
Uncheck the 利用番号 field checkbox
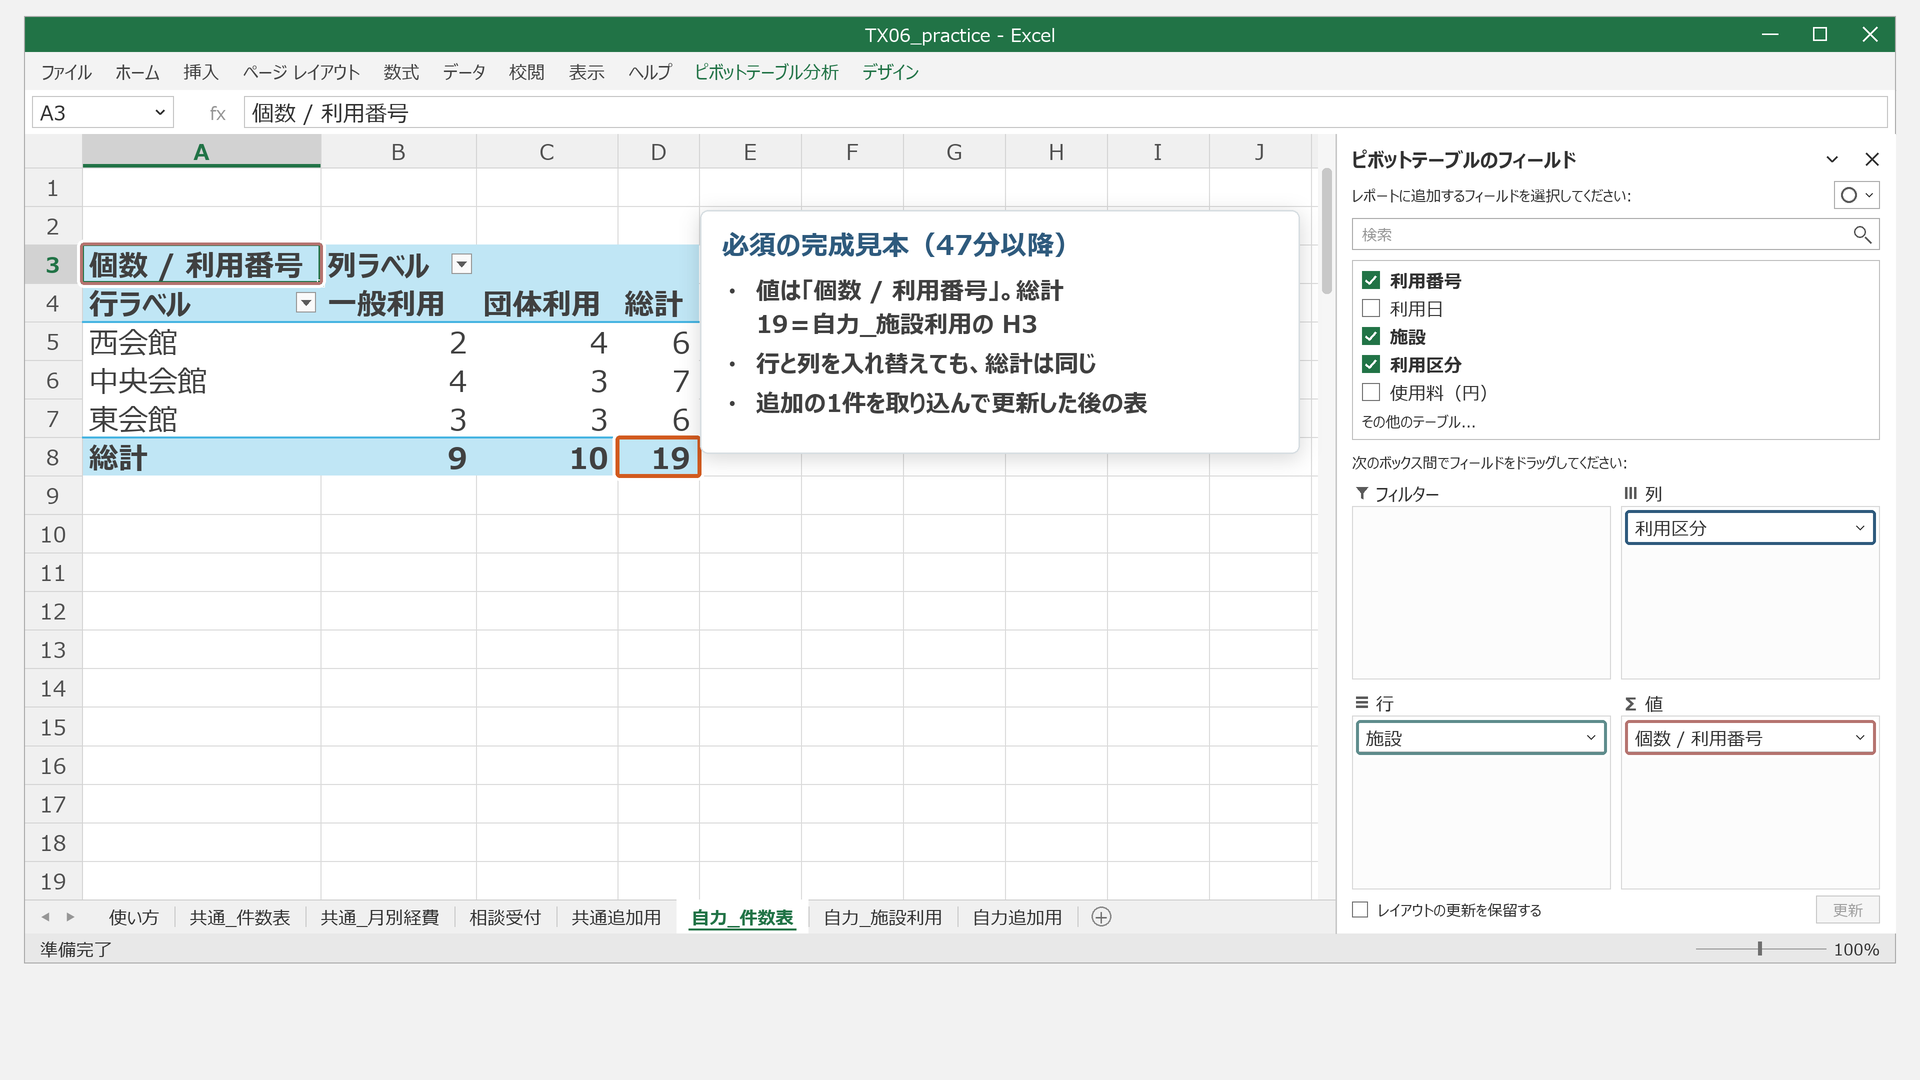pos(1371,281)
